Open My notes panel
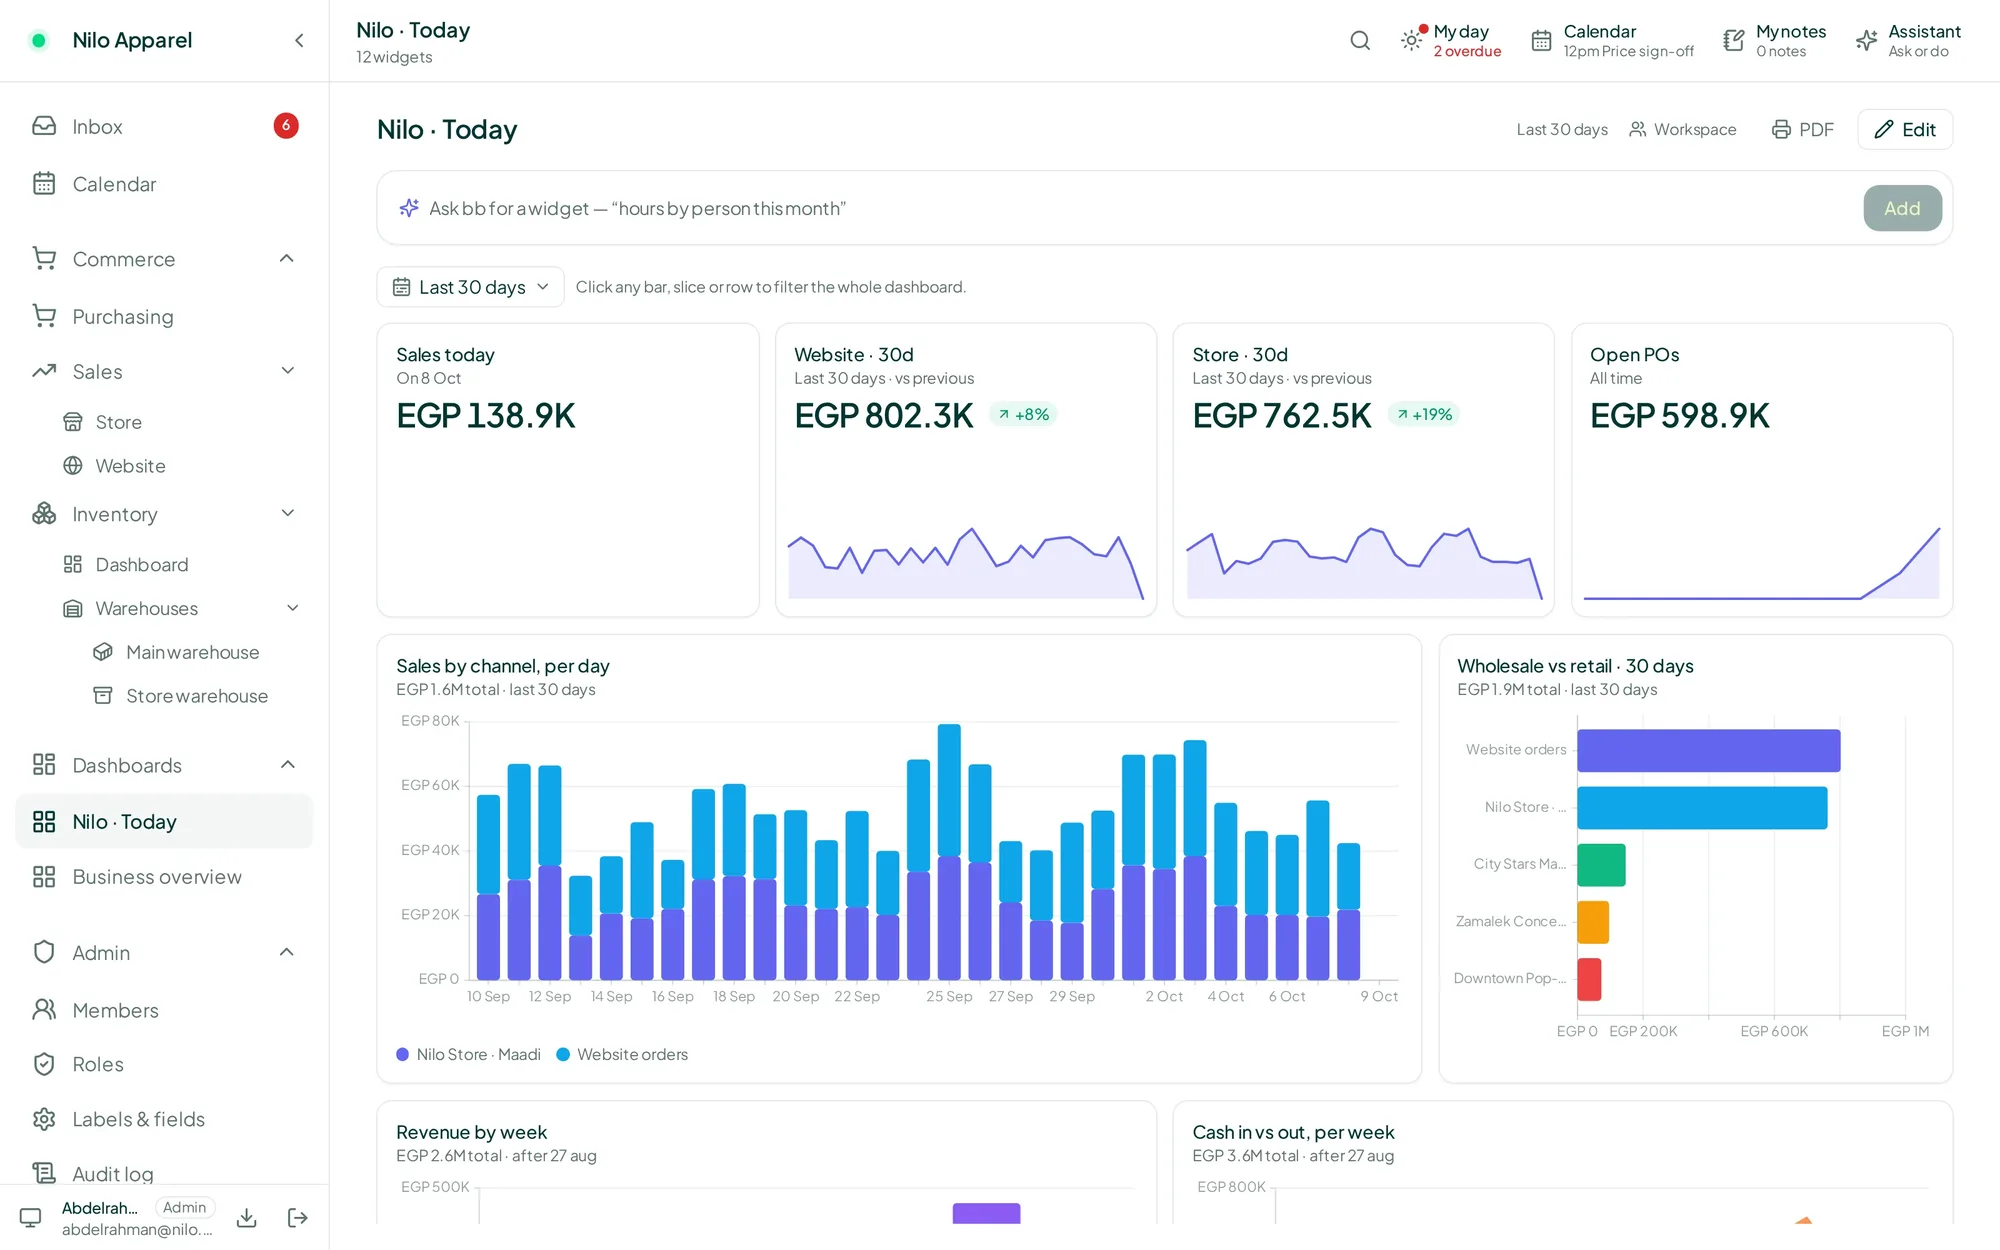Image resolution: width=2000 pixels, height=1250 pixels. 1774,40
